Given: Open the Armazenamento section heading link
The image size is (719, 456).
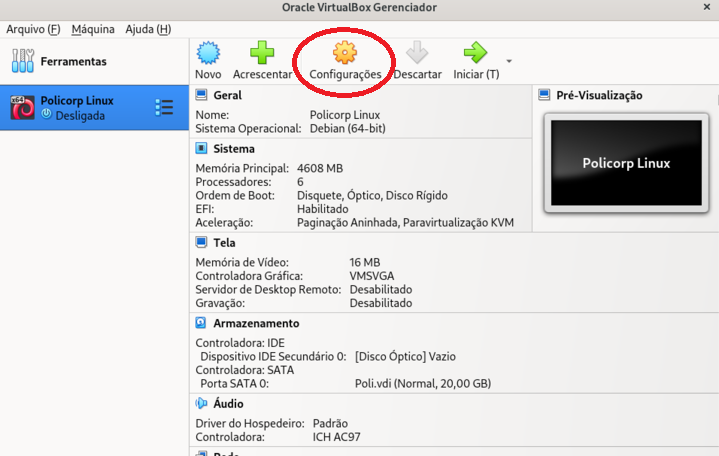Looking at the screenshot, I should tap(256, 323).
